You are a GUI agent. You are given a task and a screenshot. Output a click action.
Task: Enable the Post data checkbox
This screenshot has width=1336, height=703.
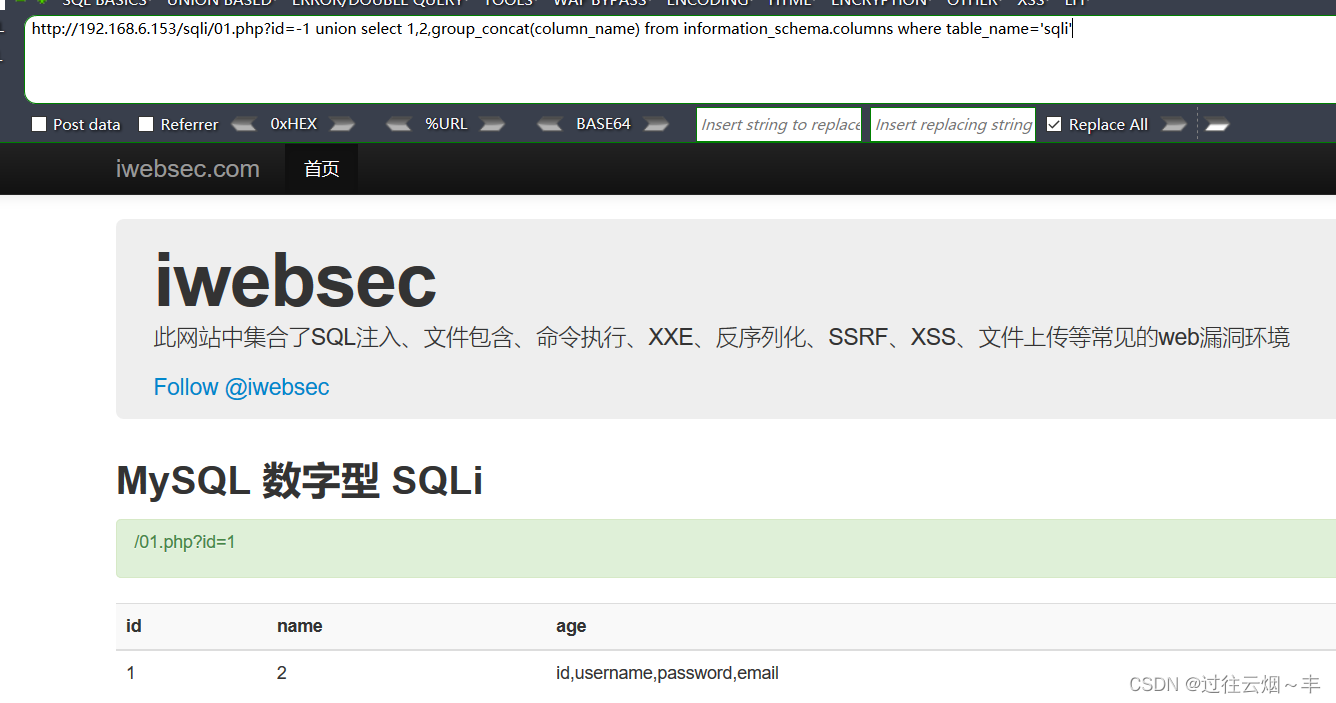(x=39, y=124)
